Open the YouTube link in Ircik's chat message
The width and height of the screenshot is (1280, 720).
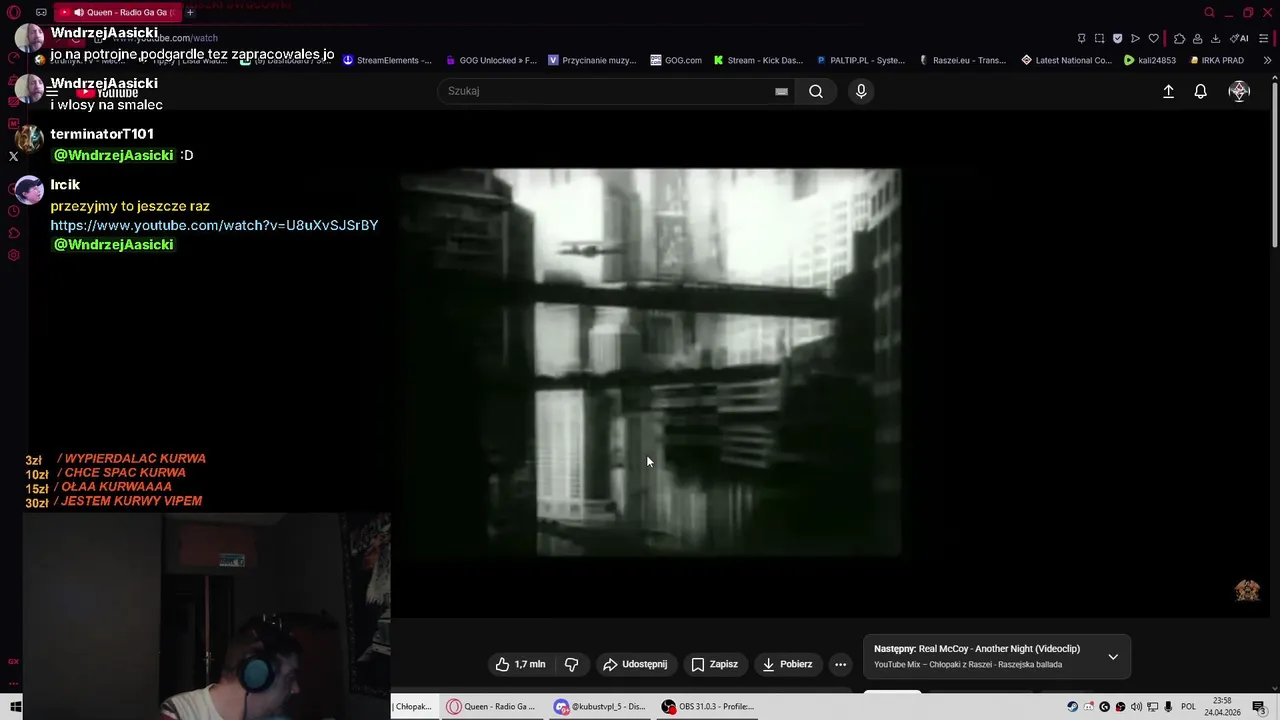[214, 225]
